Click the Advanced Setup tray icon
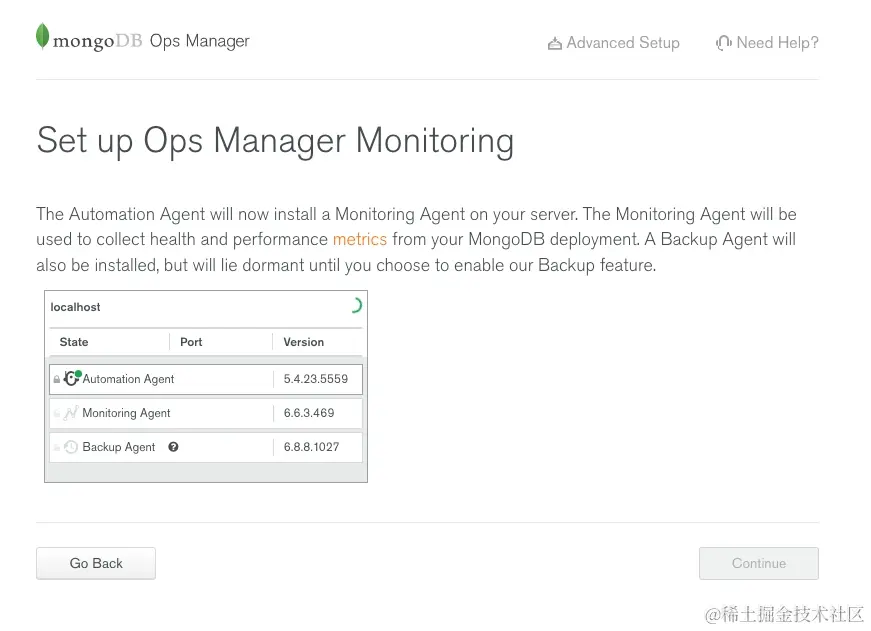Viewport: 871px width, 631px height. pos(554,43)
